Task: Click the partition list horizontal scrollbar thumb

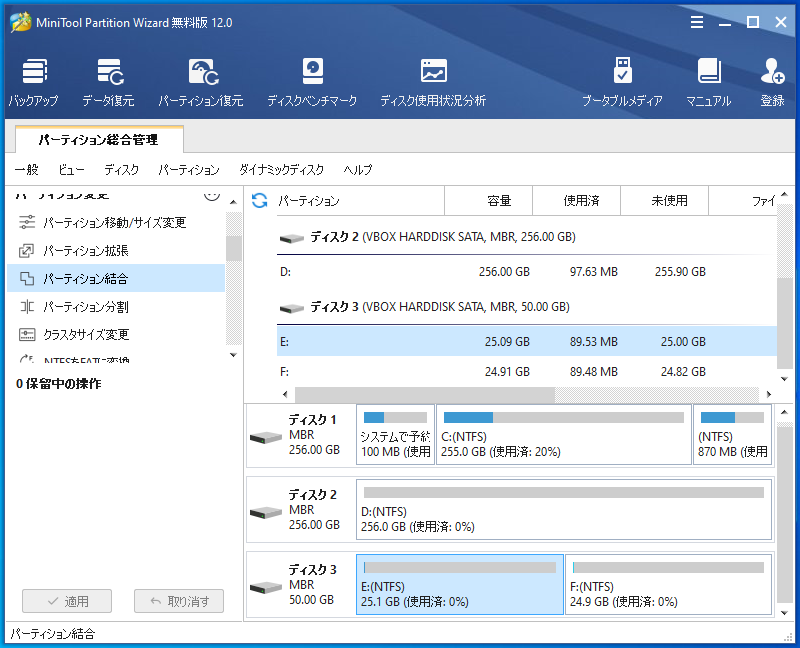Action: 425,394
